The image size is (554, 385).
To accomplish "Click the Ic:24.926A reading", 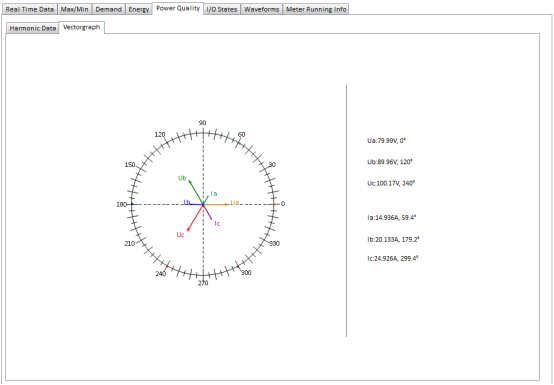I will coord(393,258).
